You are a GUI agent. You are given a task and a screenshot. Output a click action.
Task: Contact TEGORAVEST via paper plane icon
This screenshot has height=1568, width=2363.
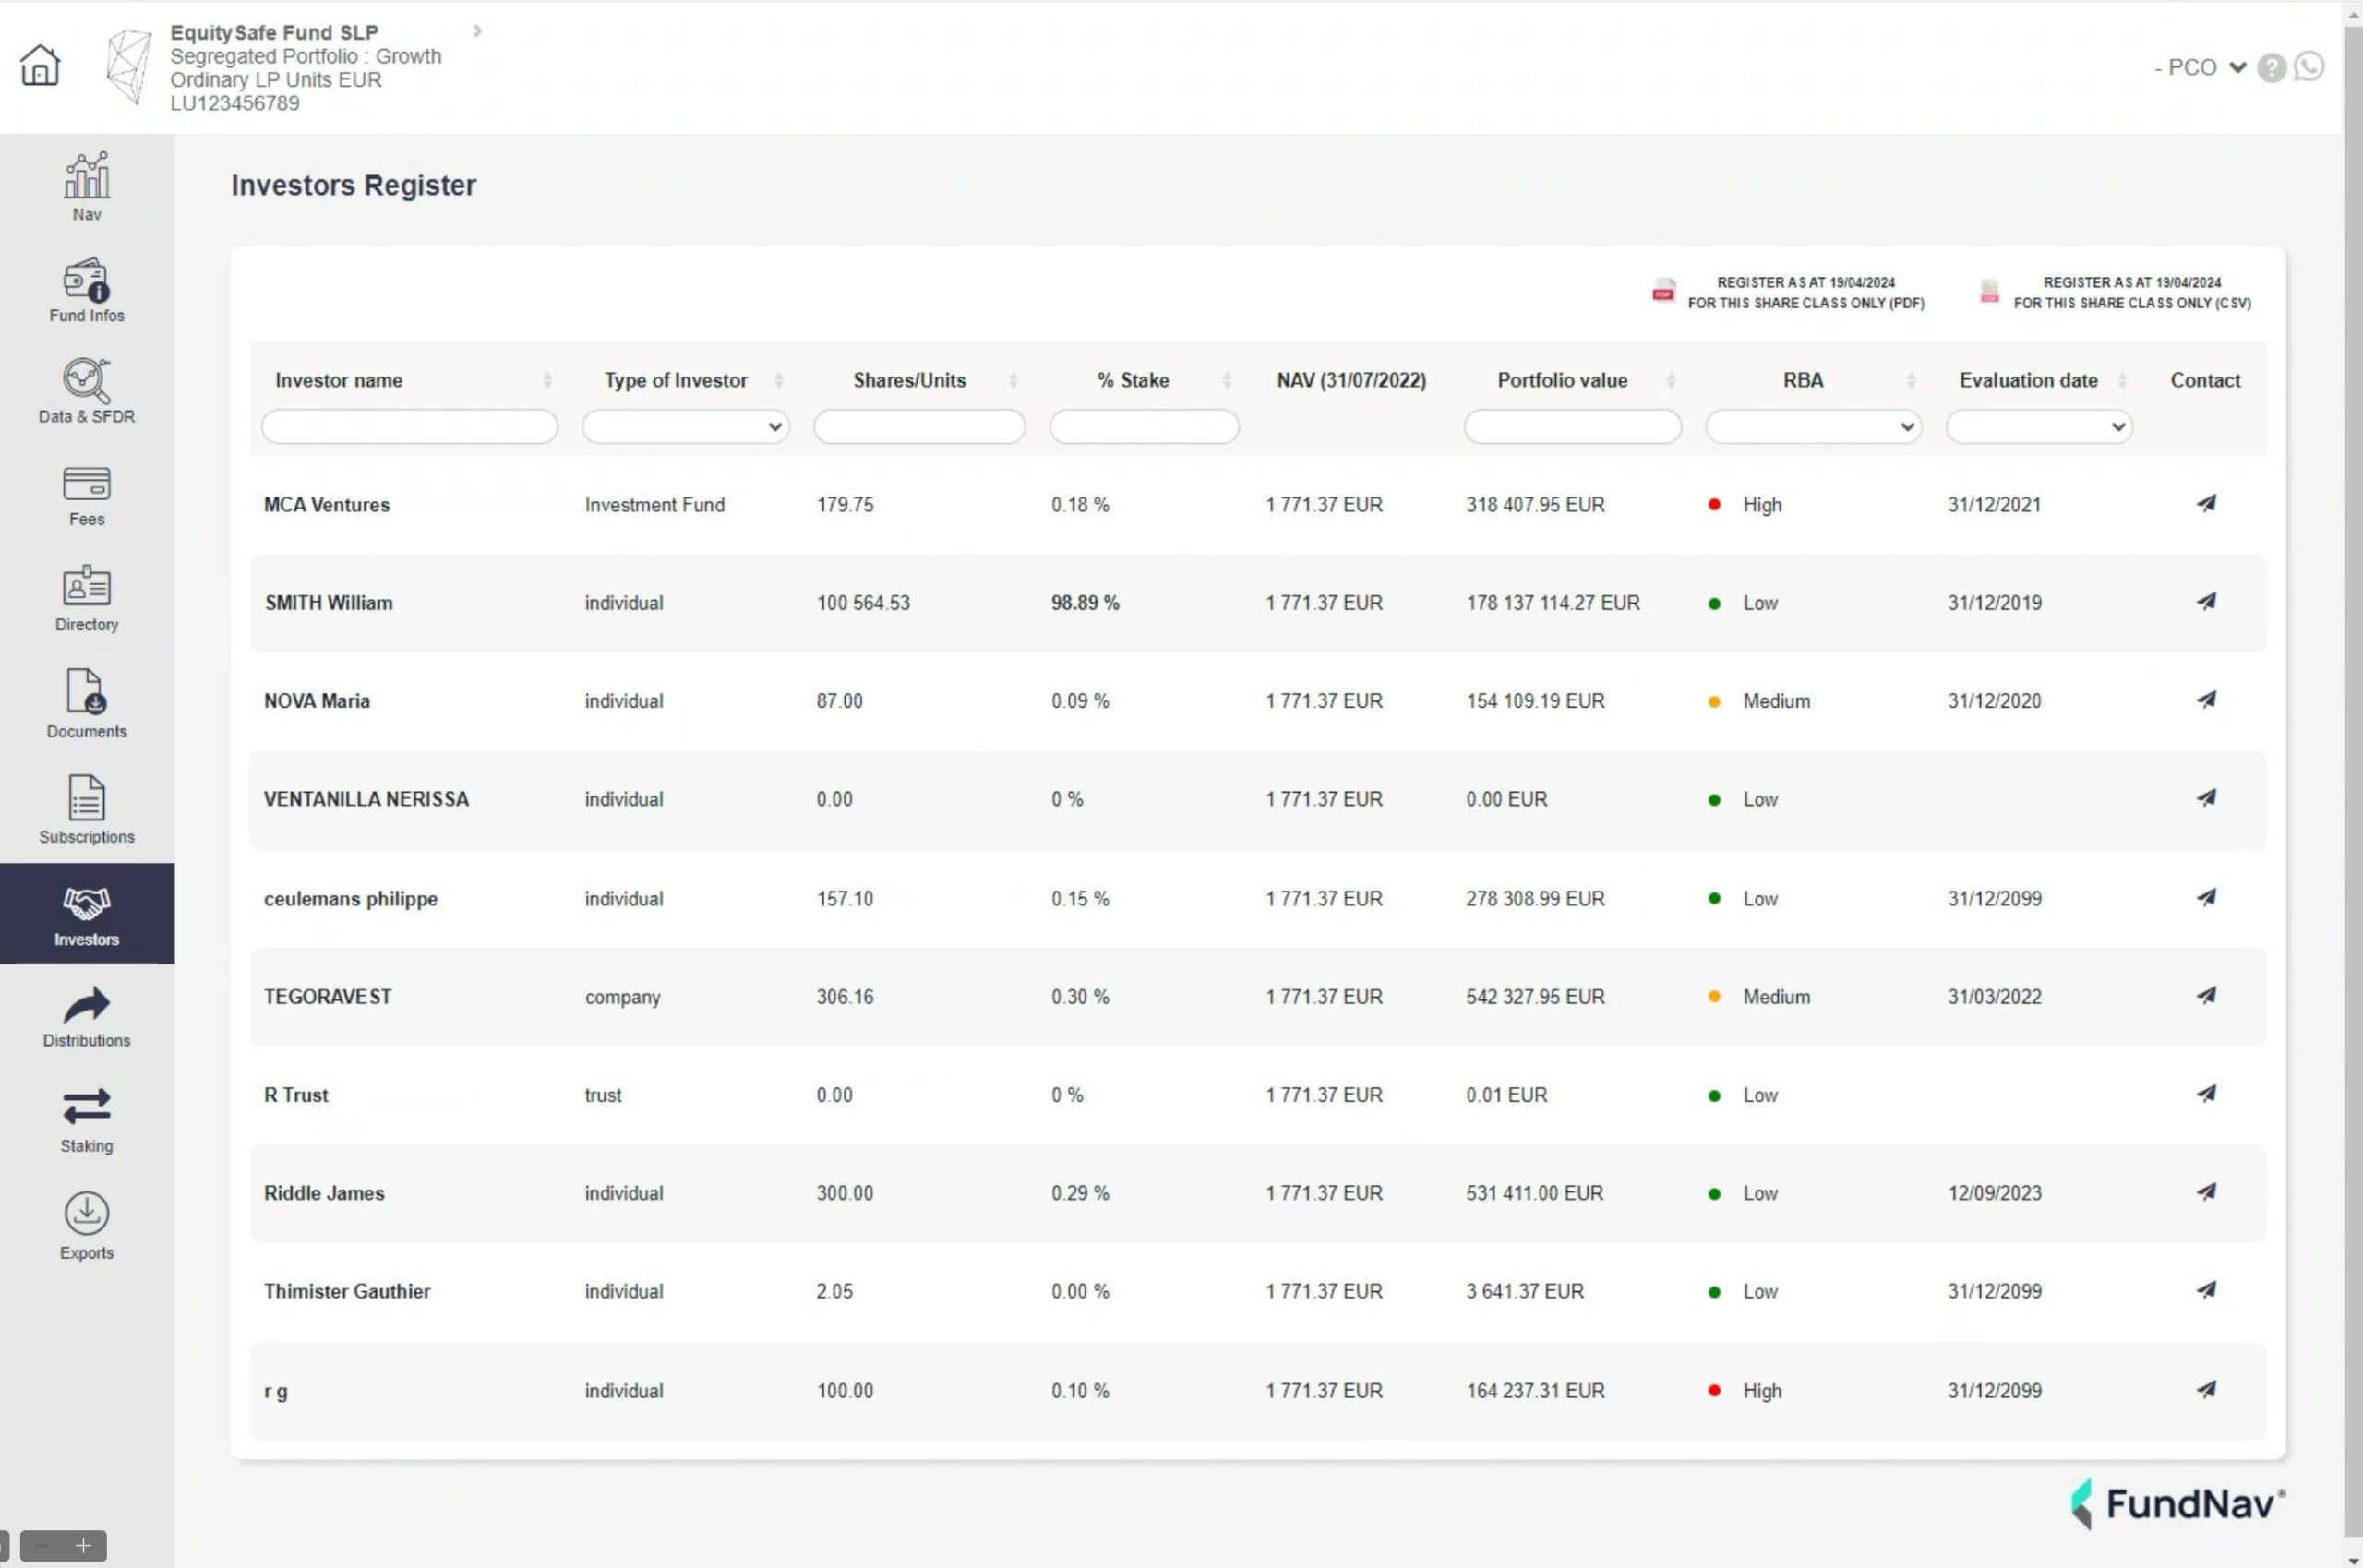coord(2206,995)
